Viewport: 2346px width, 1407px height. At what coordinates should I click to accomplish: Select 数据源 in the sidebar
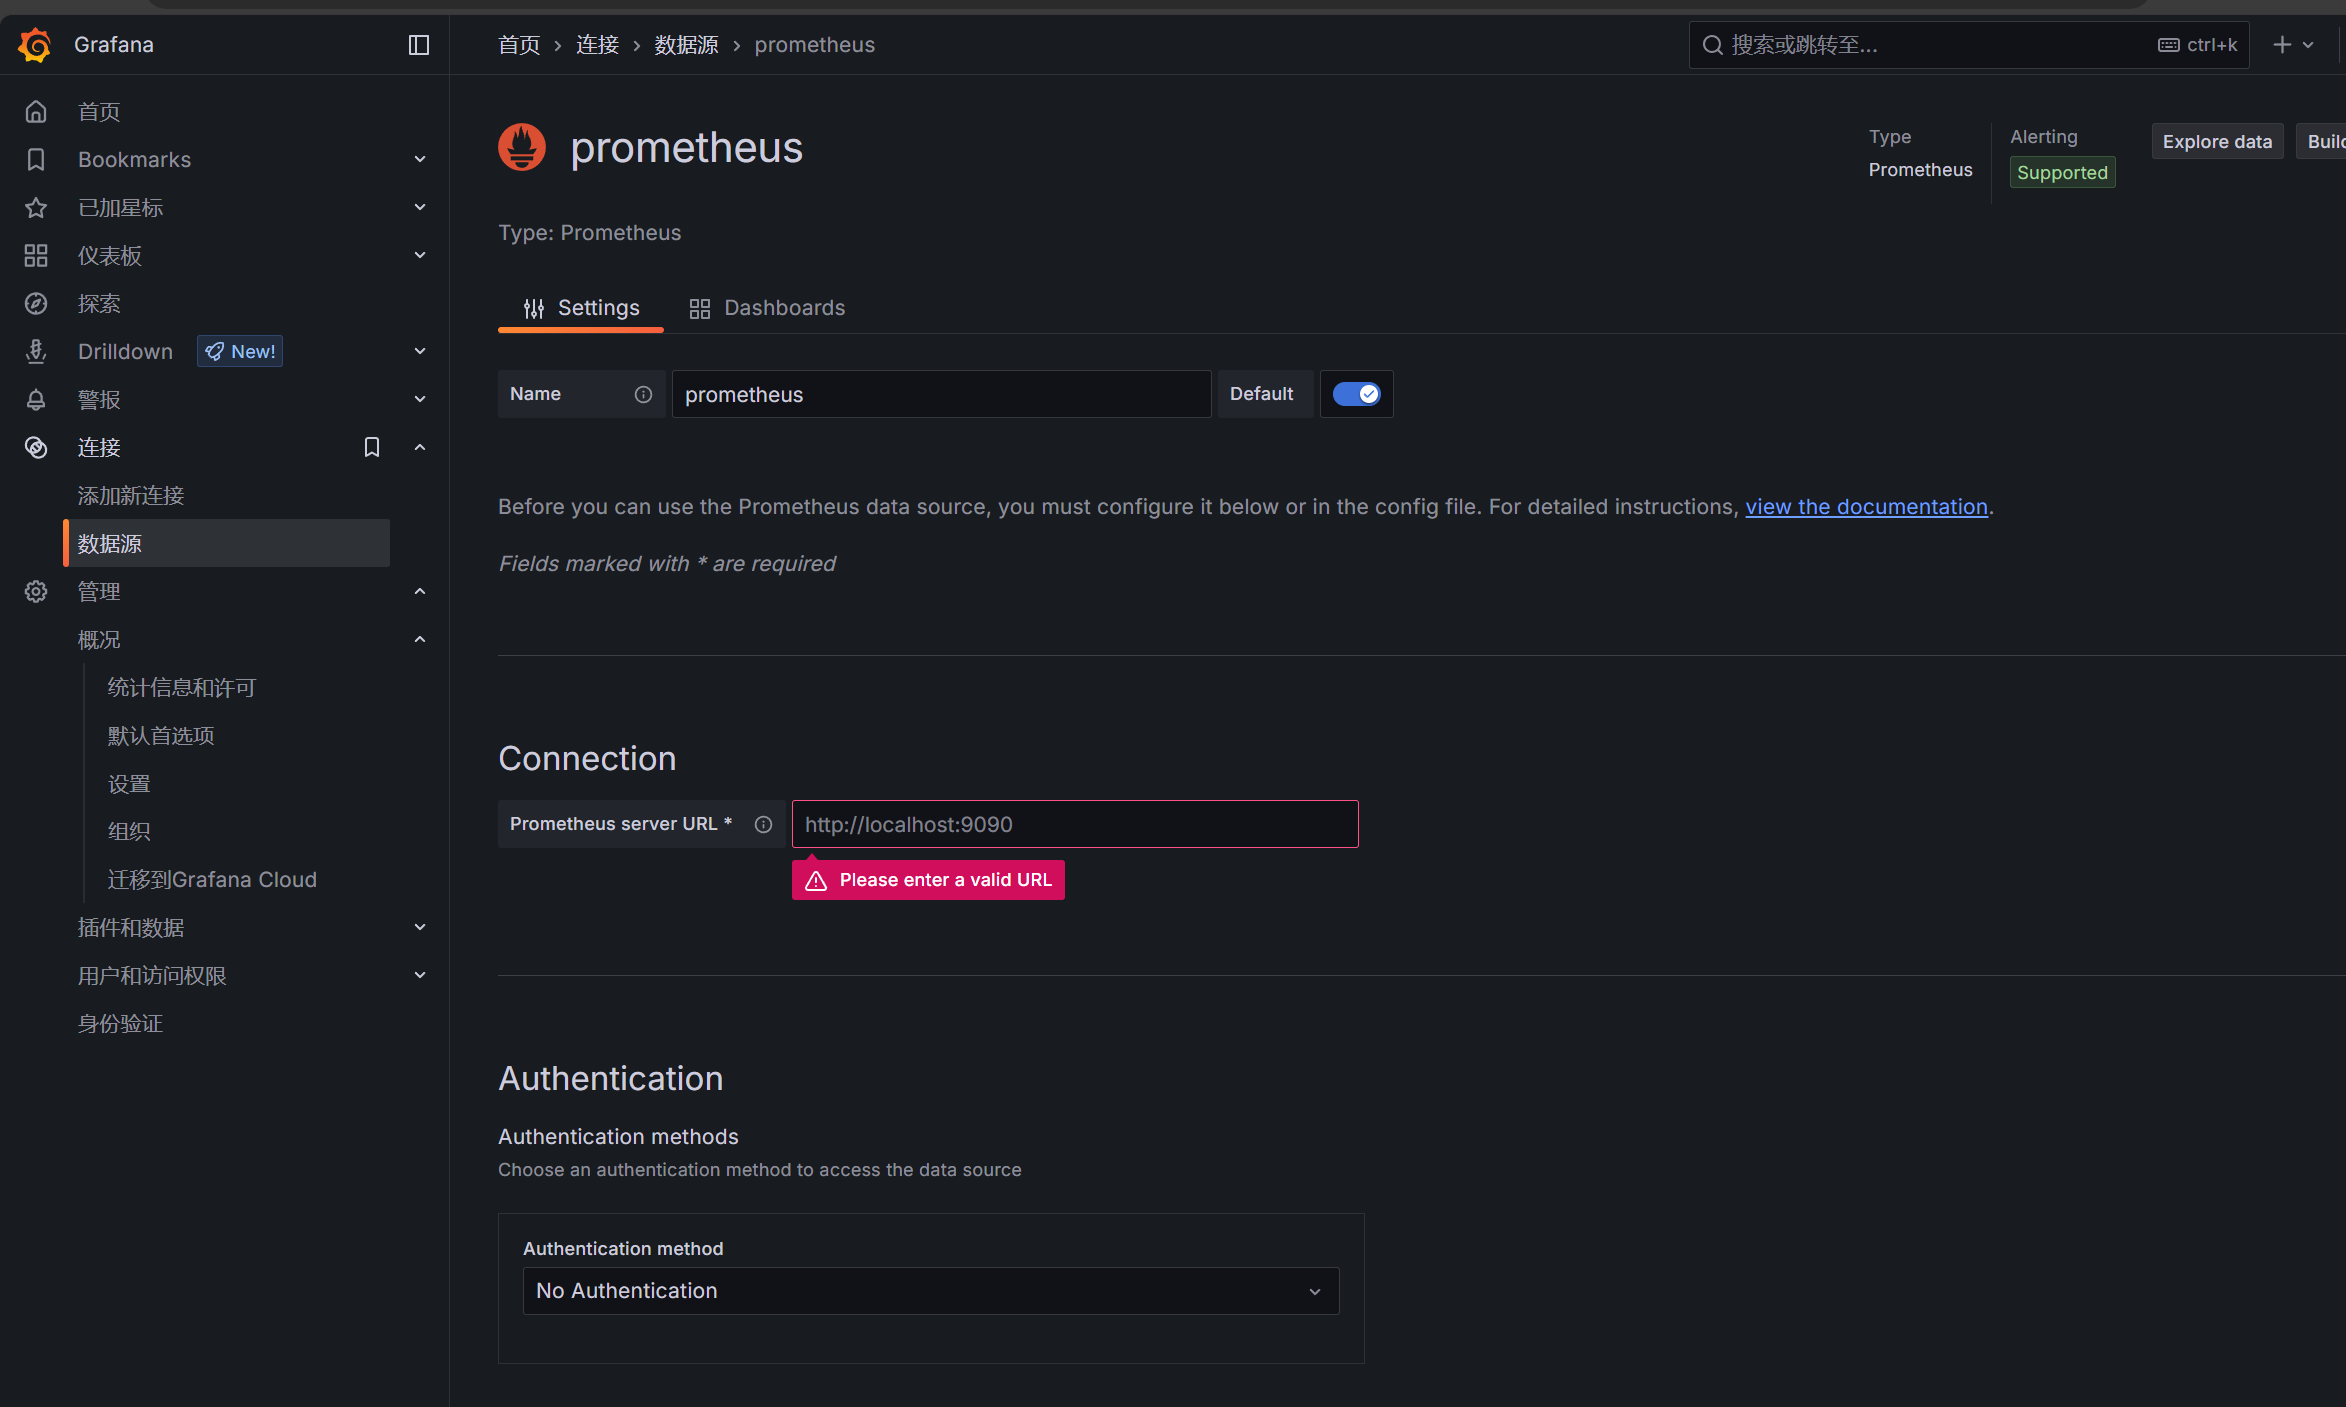click(x=226, y=543)
